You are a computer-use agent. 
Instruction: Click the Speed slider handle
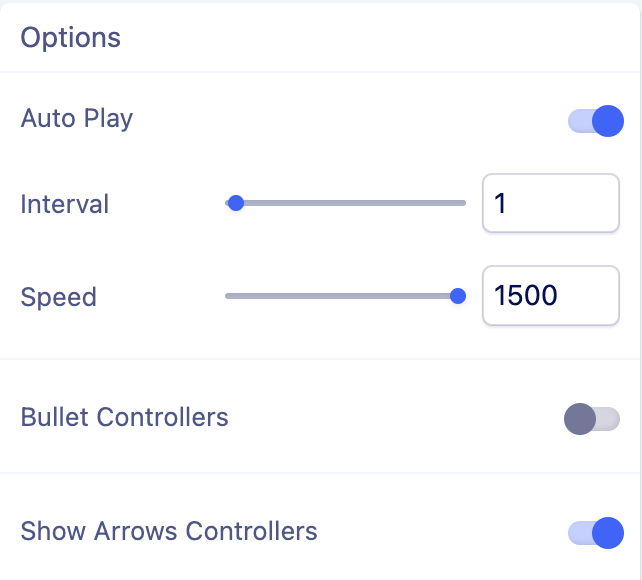(458, 296)
